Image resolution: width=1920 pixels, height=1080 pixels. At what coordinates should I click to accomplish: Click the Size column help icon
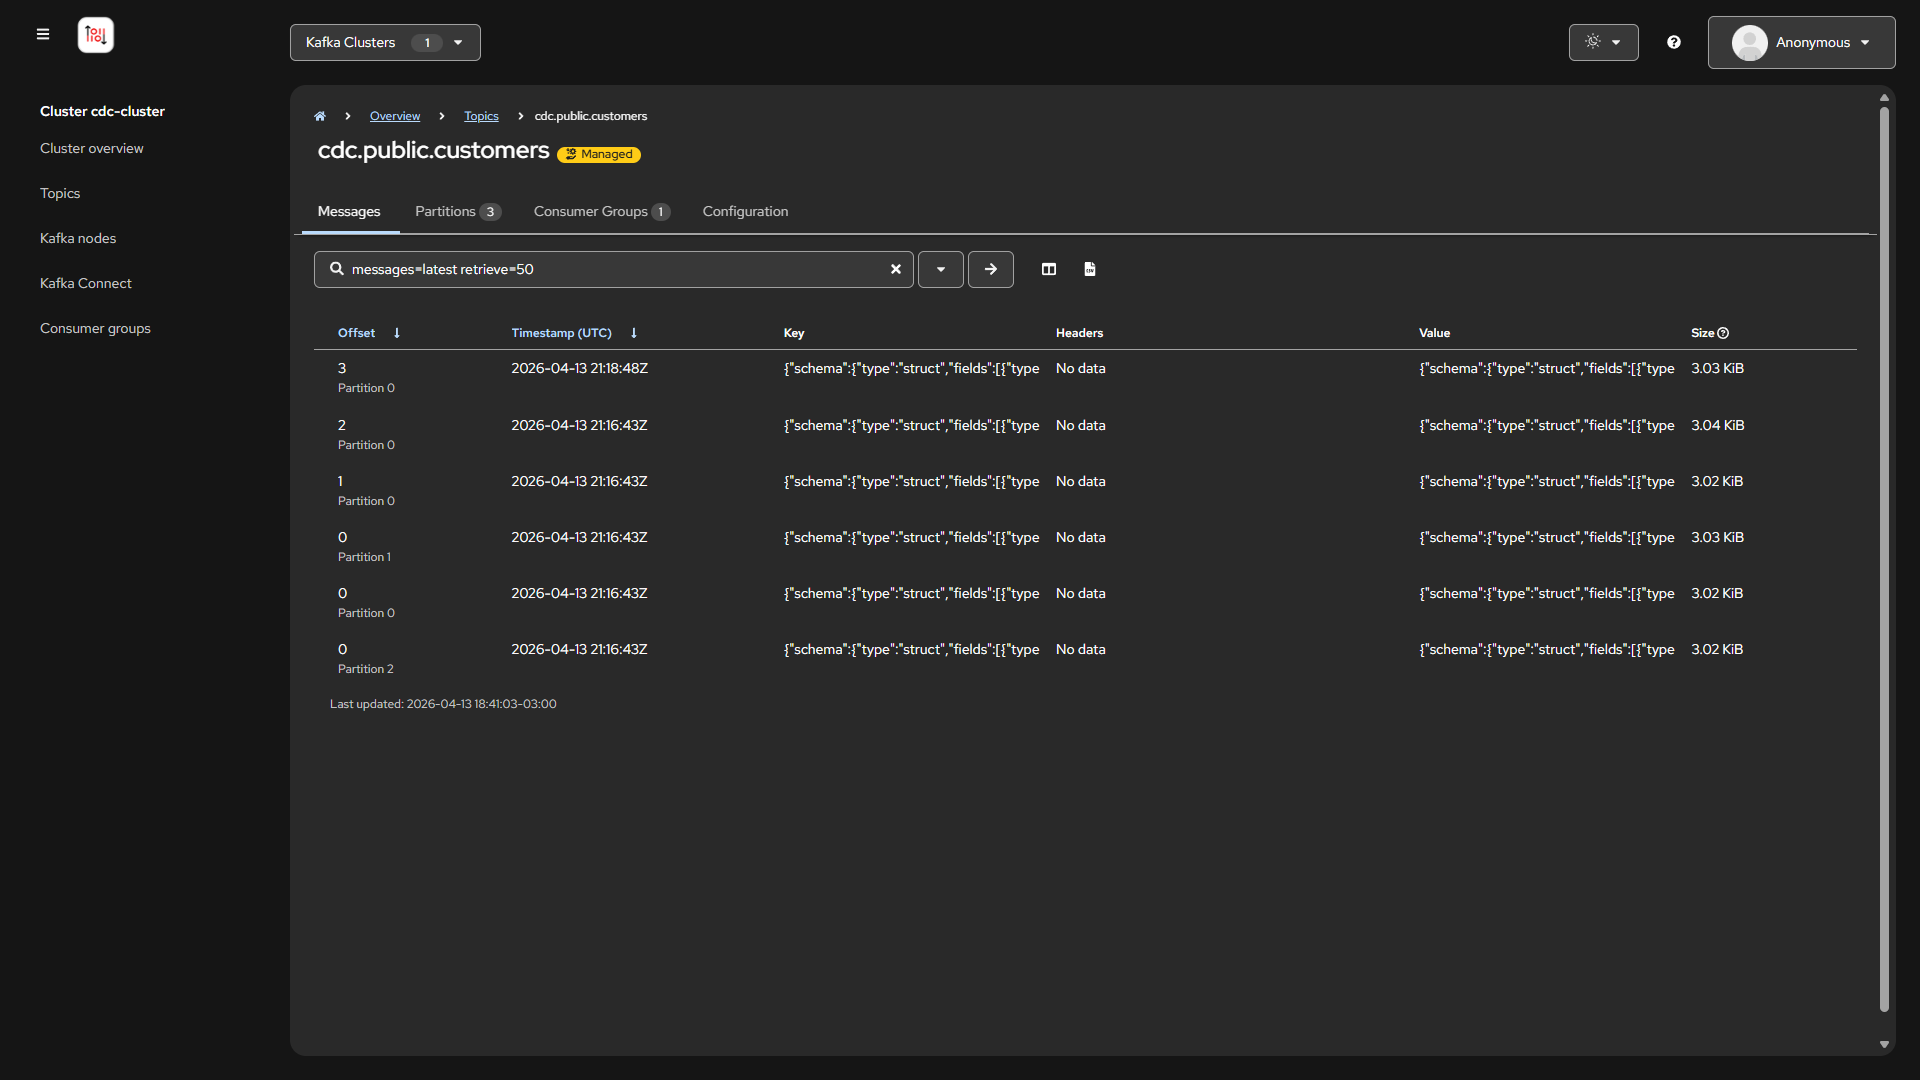pos(1723,333)
